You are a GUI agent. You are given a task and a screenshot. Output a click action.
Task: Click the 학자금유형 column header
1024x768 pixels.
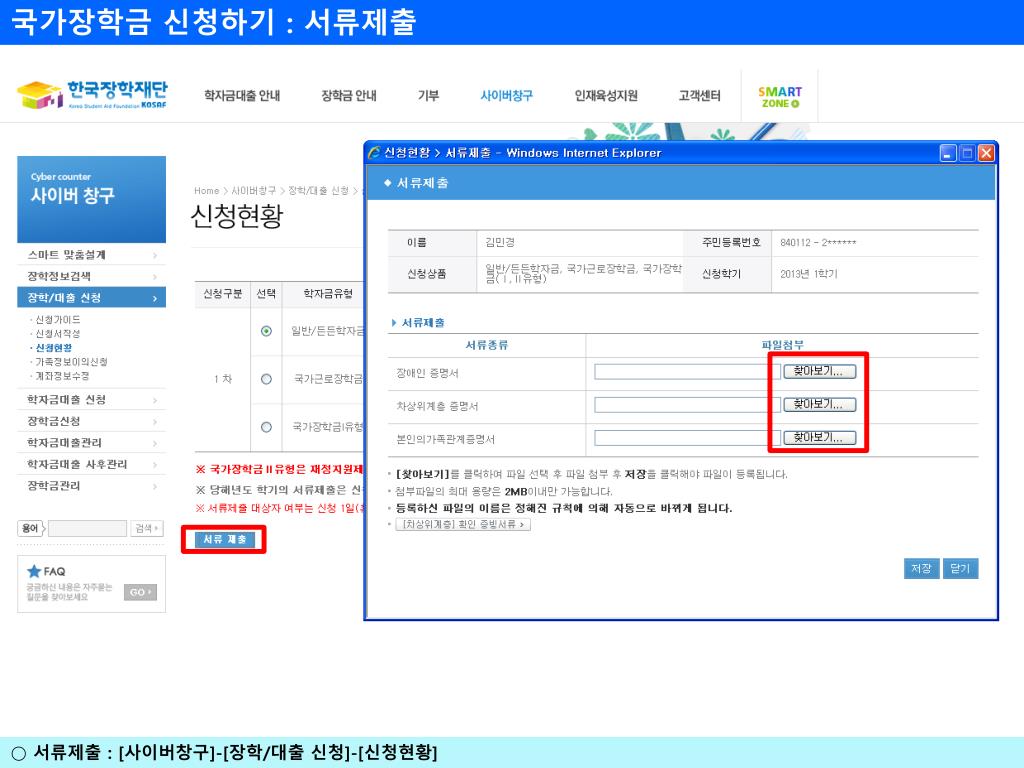point(328,294)
